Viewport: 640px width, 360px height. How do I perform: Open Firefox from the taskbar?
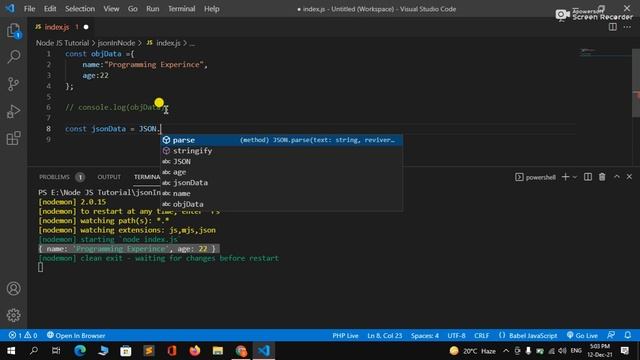[x=195, y=351]
